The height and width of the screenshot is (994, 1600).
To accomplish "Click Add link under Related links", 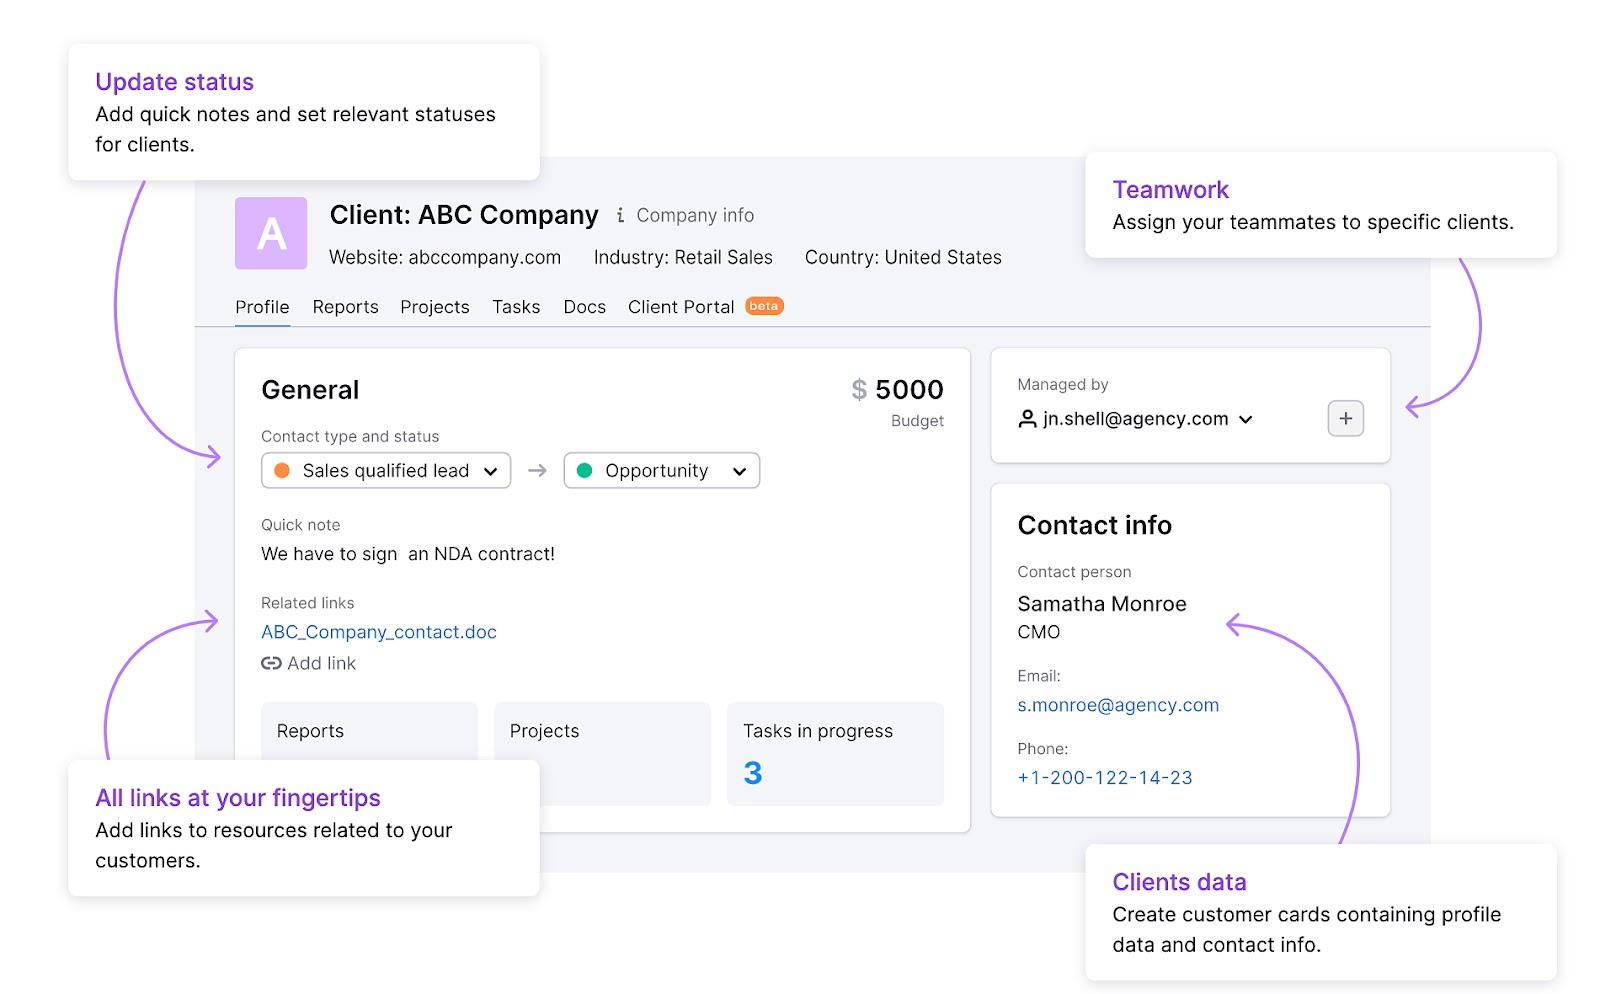I will [x=320, y=663].
